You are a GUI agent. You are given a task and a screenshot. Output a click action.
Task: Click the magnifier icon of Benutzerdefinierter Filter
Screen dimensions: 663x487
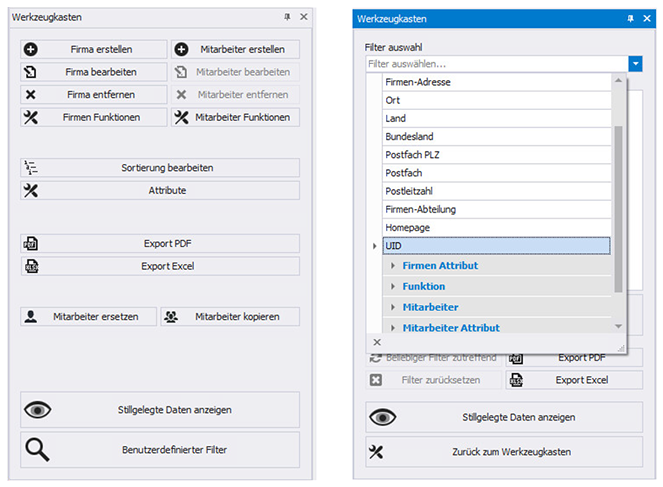coord(37,450)
